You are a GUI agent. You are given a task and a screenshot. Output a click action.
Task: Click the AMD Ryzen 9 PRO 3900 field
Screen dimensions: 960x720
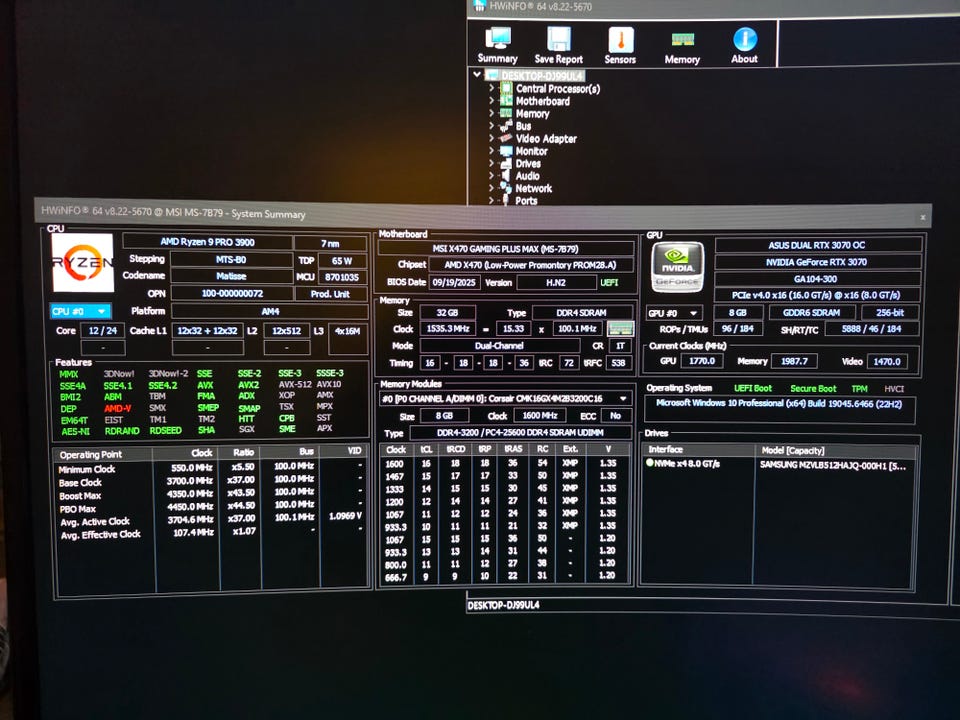pyautogui.click(x=207, y=242)
